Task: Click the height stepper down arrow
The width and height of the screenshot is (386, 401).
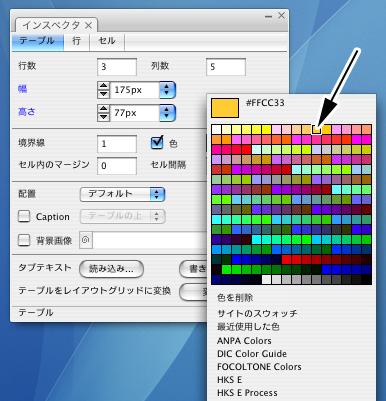Action: click(104, 117)
